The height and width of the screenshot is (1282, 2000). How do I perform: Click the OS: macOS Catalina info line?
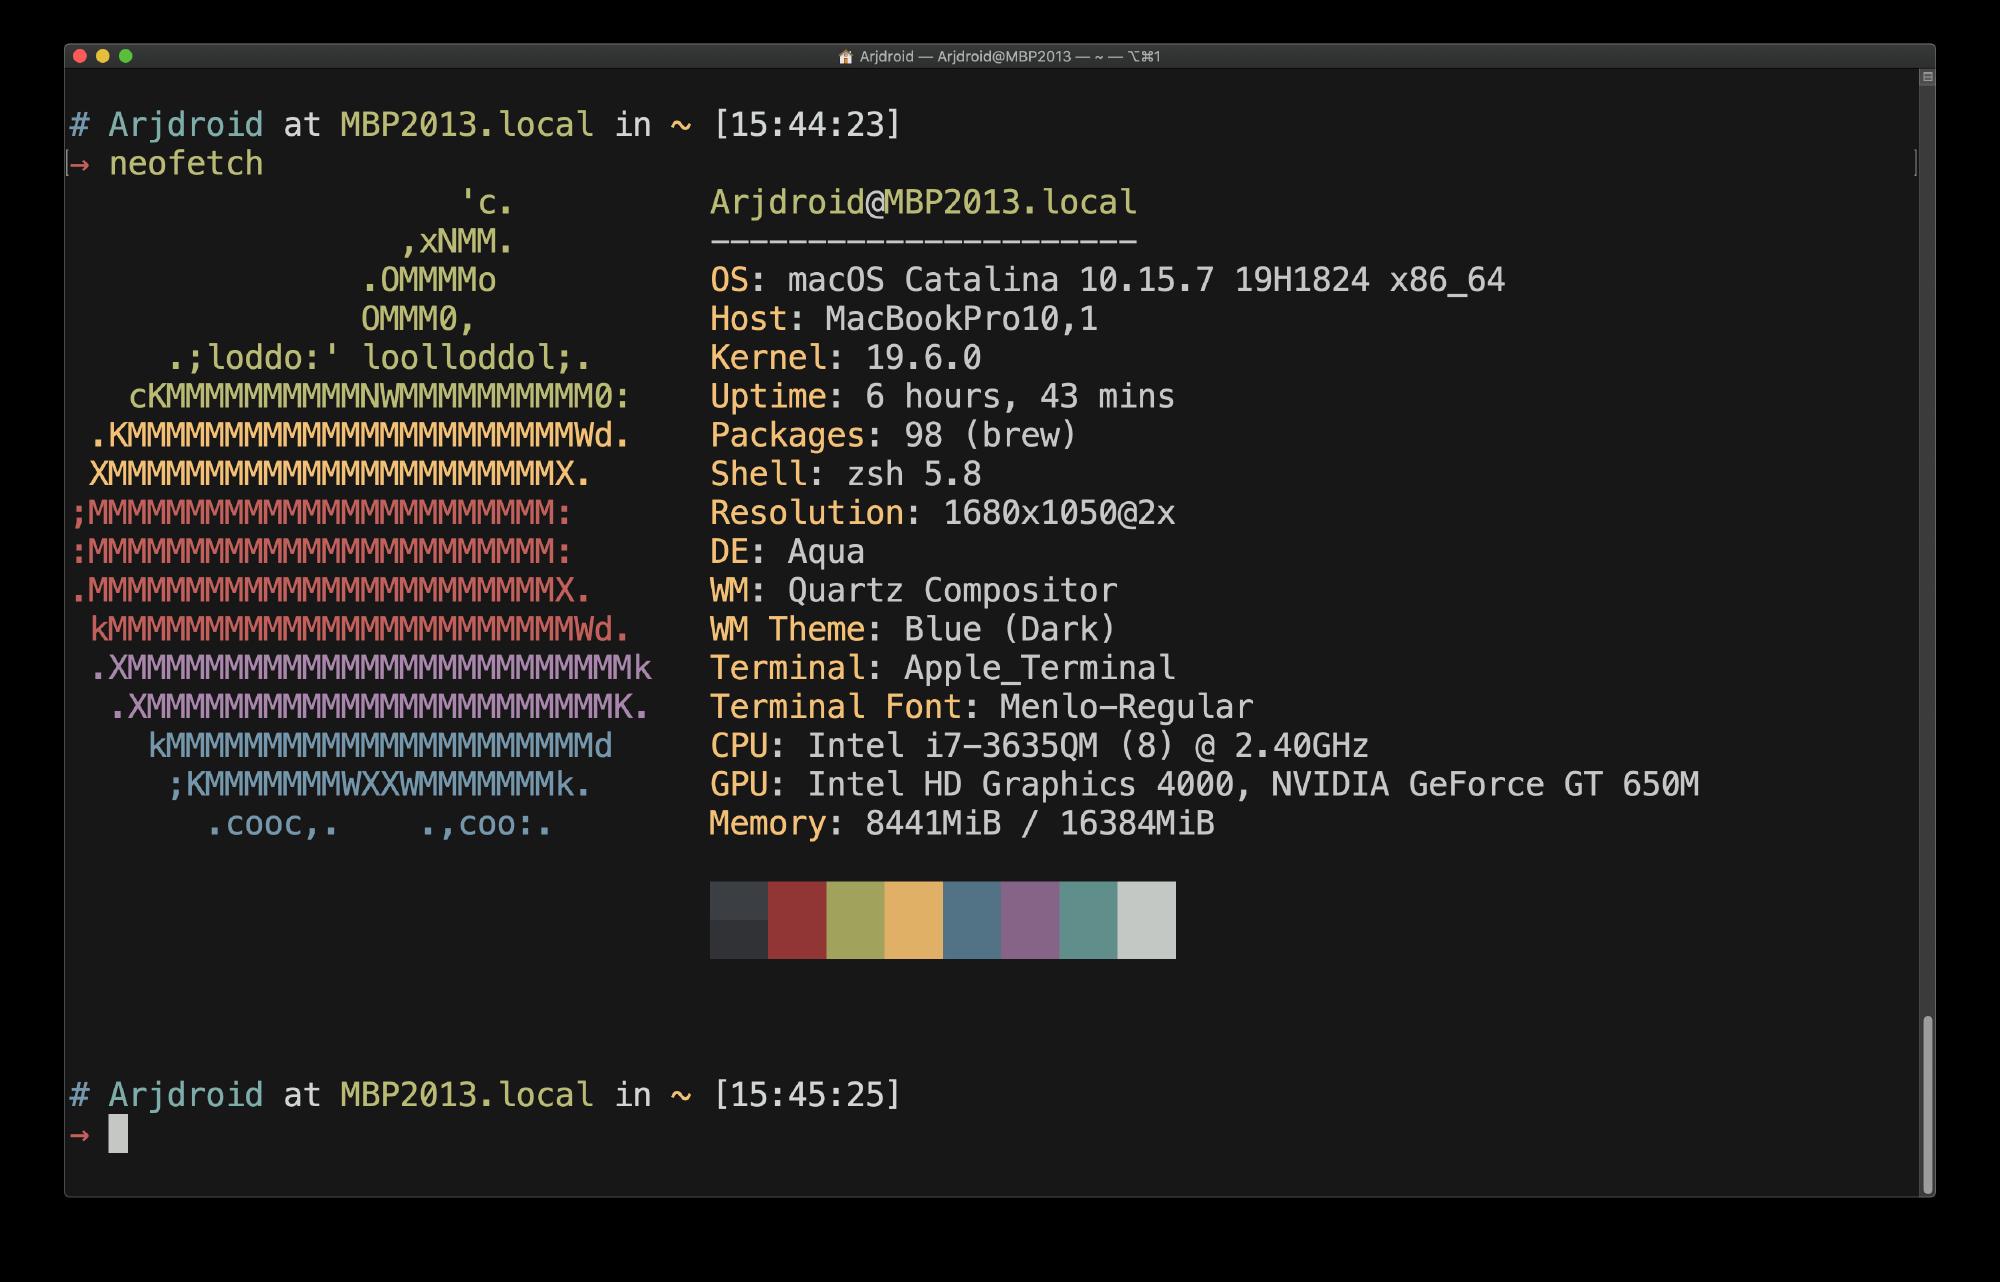[x=1106, y=280]
